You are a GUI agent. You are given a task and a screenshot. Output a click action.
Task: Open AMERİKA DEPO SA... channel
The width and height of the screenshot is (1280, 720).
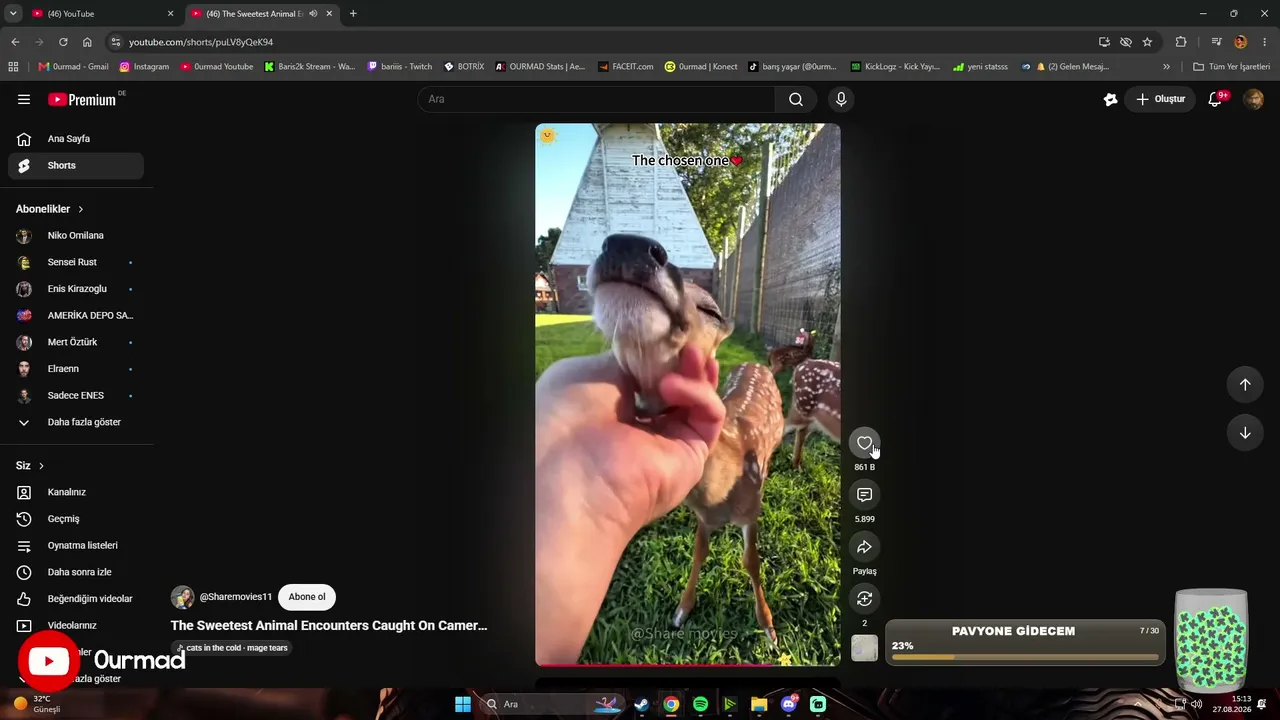(x=76, y=315)
